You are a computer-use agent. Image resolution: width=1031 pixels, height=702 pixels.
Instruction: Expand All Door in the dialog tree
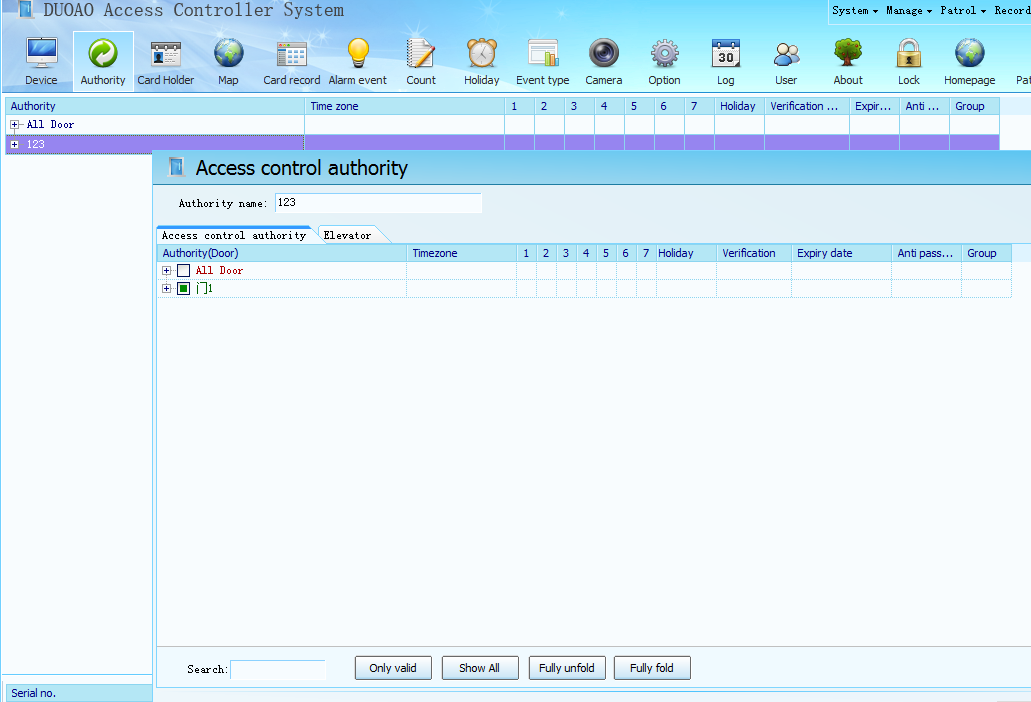coord(166,271)
